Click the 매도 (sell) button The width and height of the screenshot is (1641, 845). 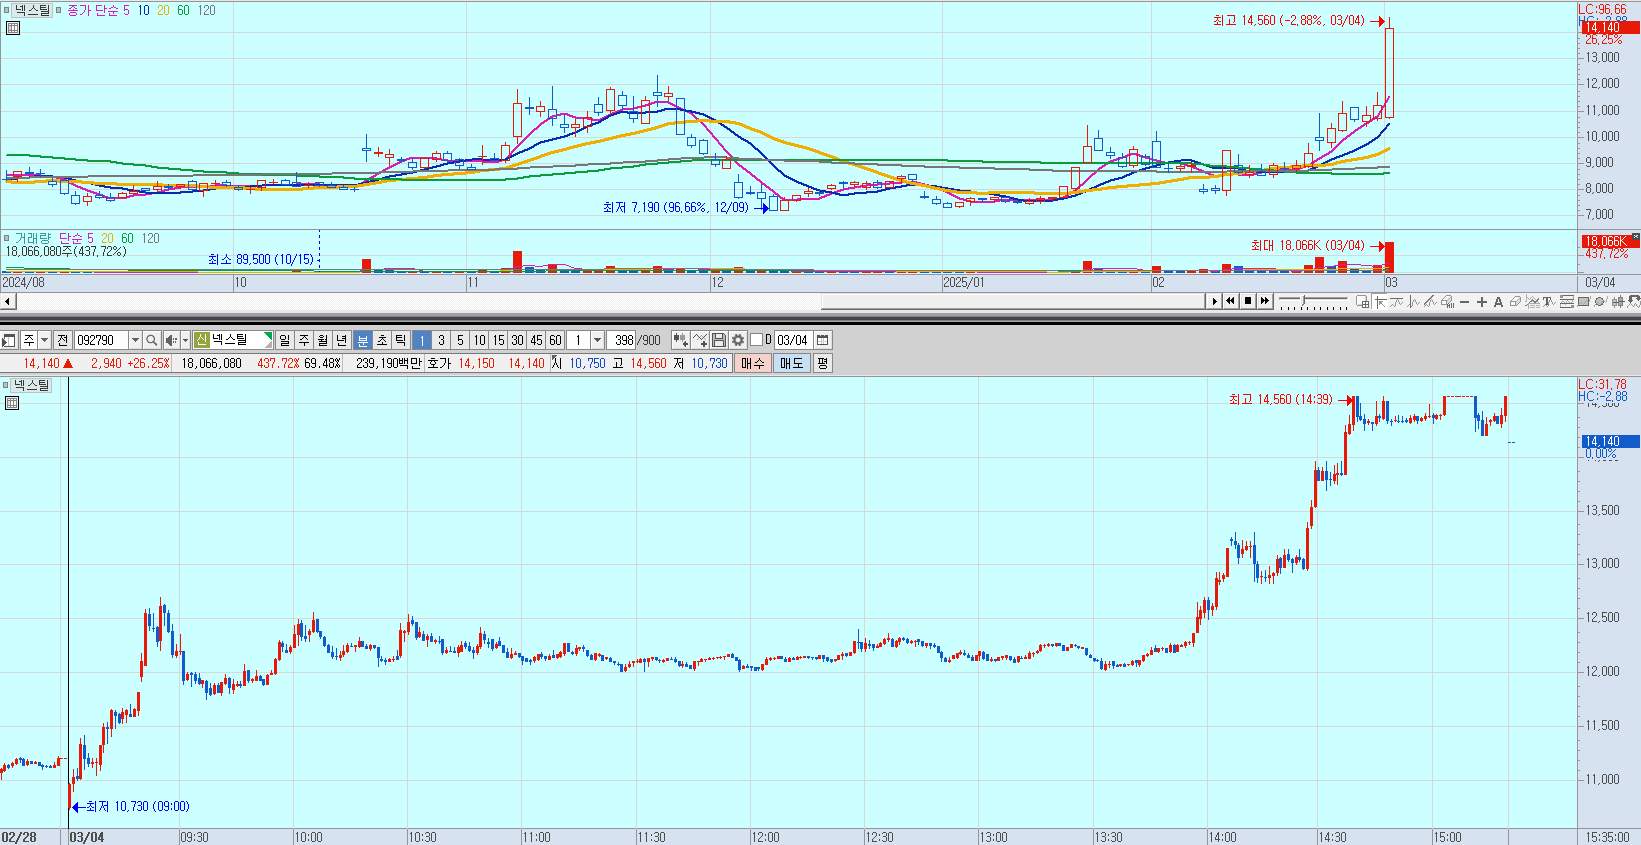(x=791, y=363)
